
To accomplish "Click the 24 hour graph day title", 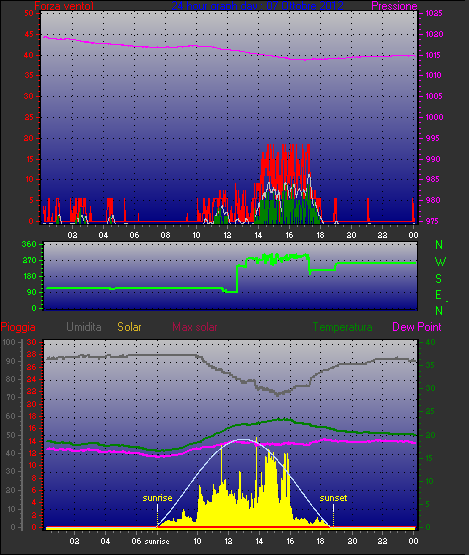I will click(257, 6).
